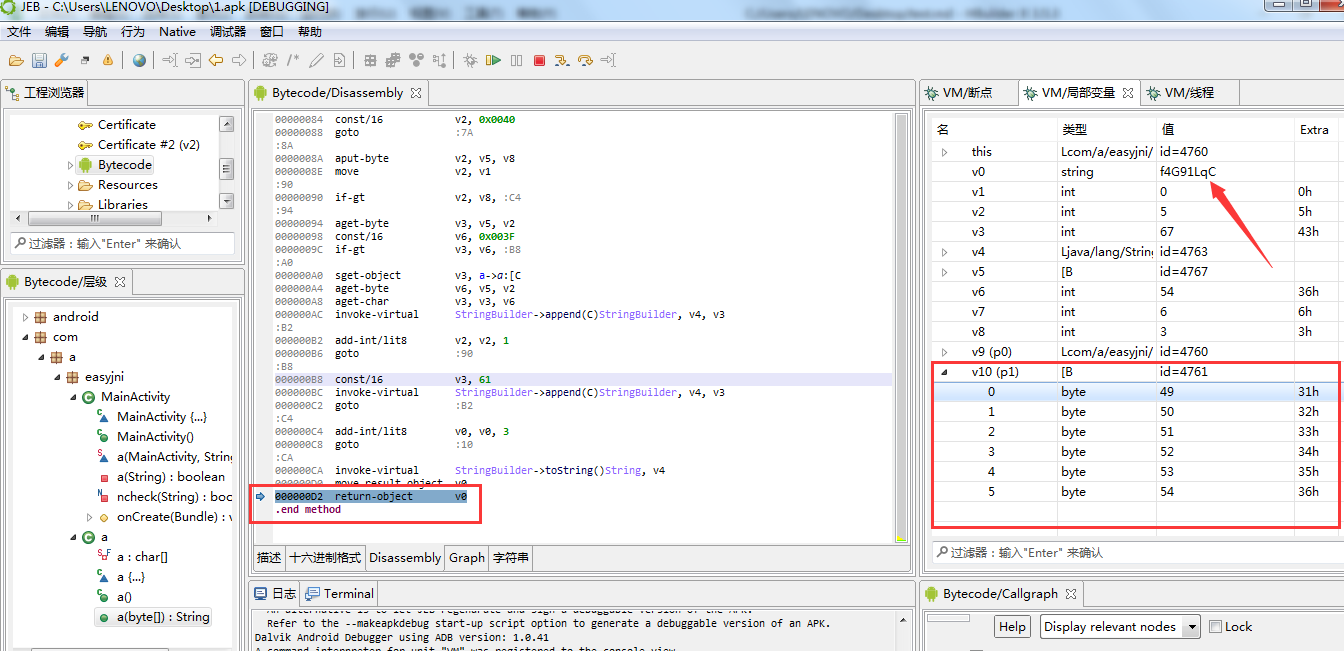Viewport: 1344px width, 651px height.
Task: Click the green Run/resume debugger icon
Action: (x=493, y=61)
